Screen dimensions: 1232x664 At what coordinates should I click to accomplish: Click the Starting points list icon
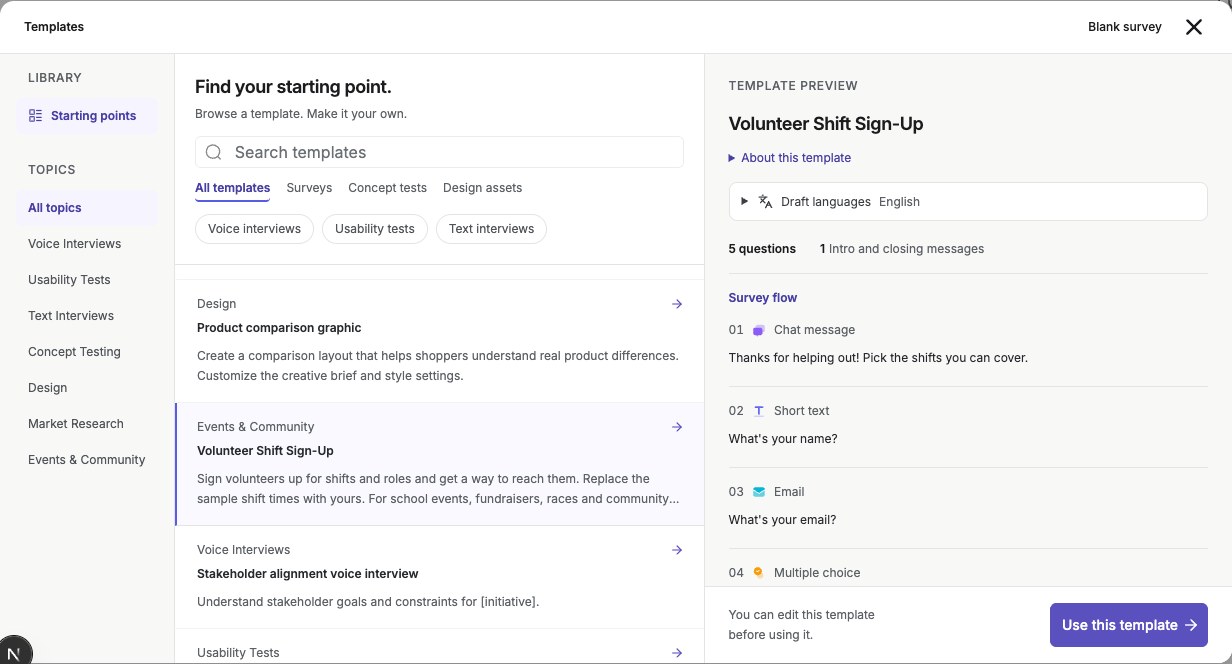pos(36,116)
